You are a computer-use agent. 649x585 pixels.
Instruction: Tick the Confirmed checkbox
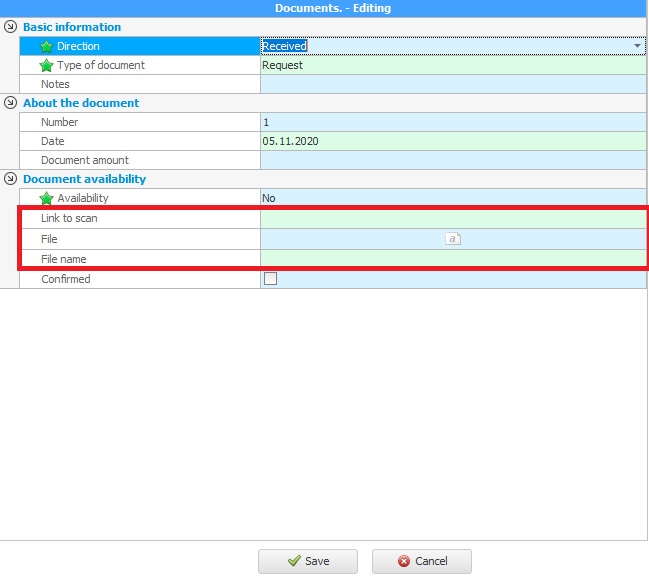coord(270,279)
